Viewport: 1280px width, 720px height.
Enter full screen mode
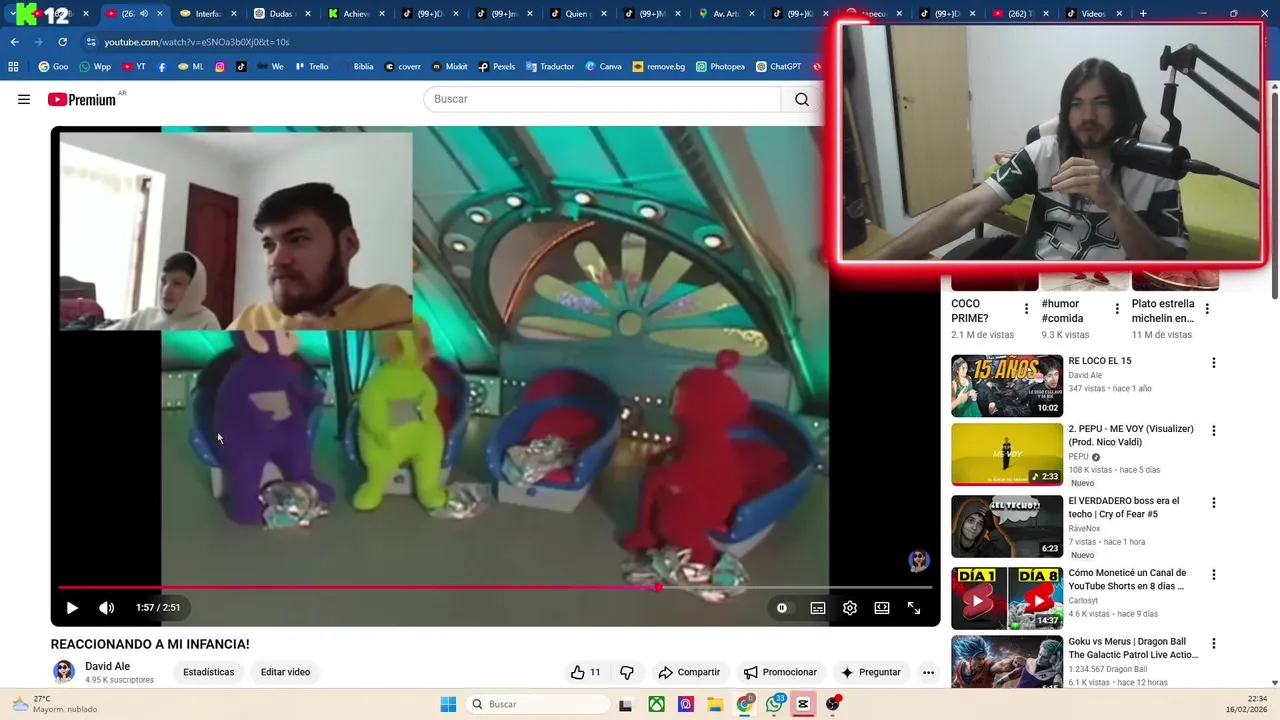coord(913,607)
